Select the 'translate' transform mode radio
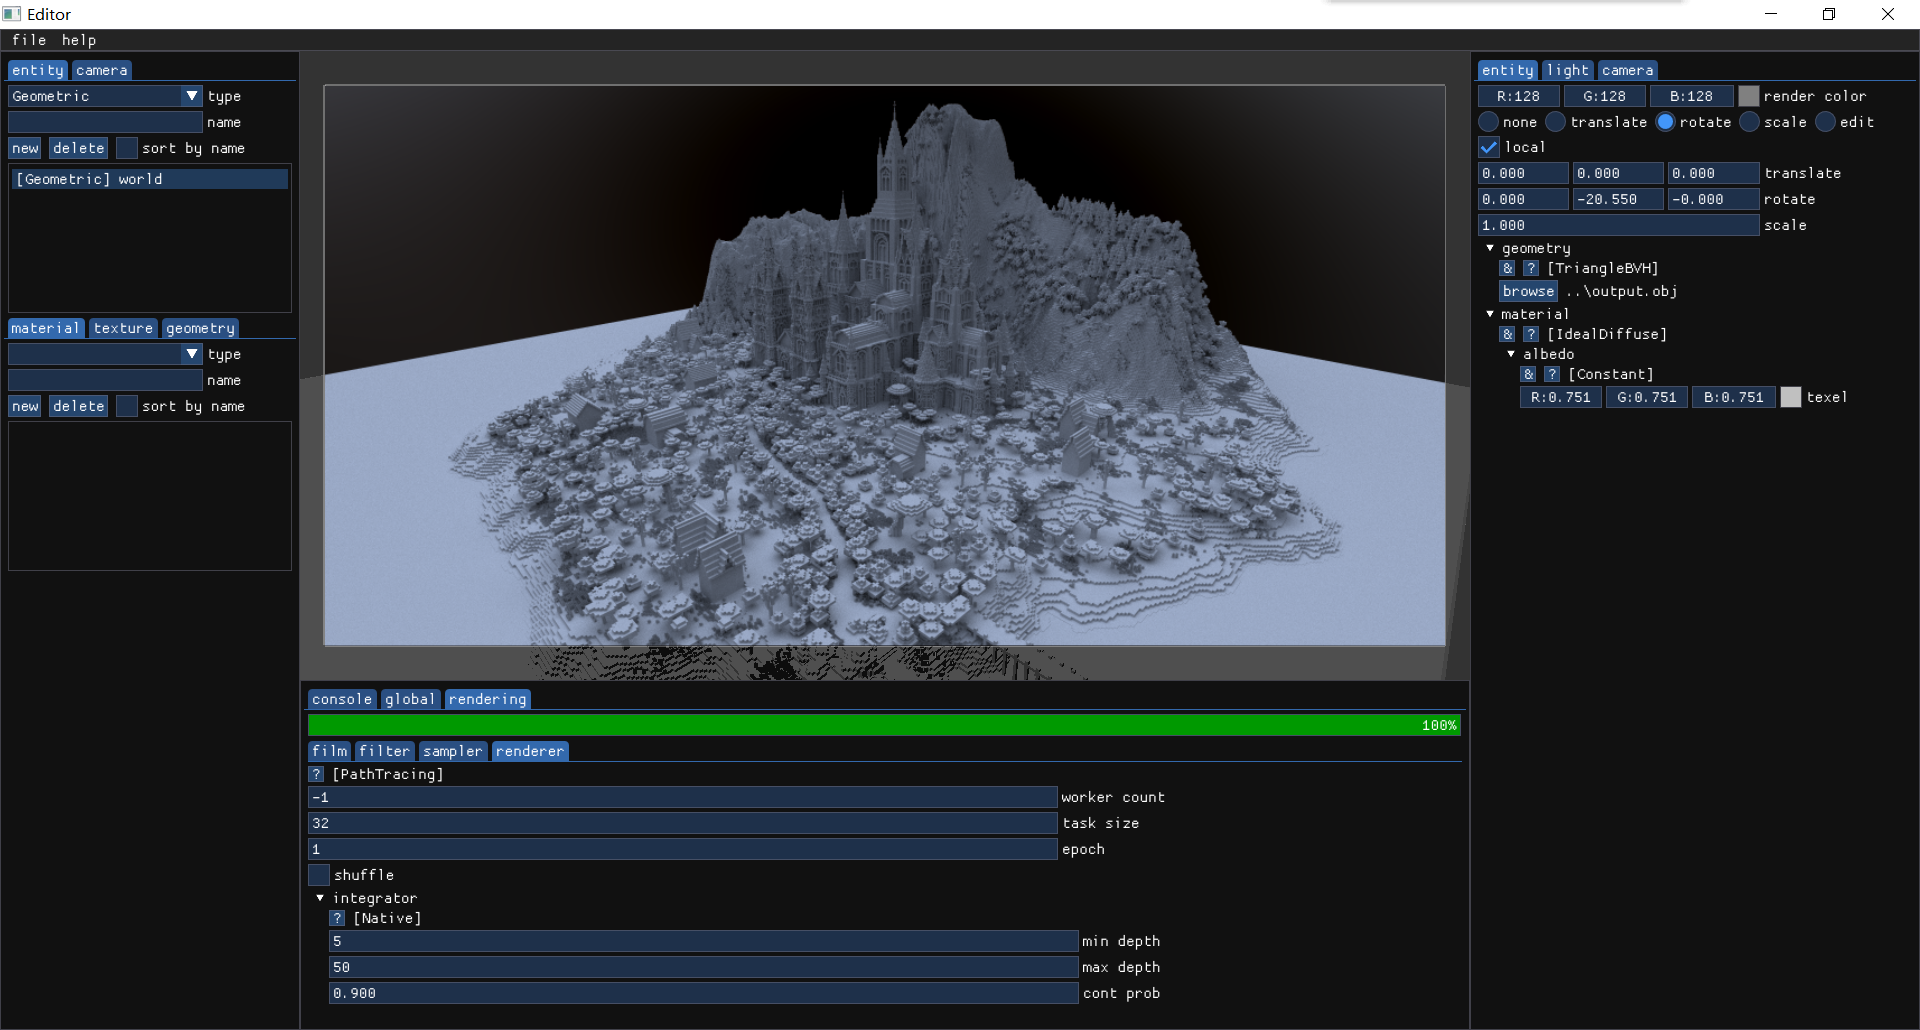Image resolution: width=1920 pixels, height=1030 pixels. (1556, 122)
